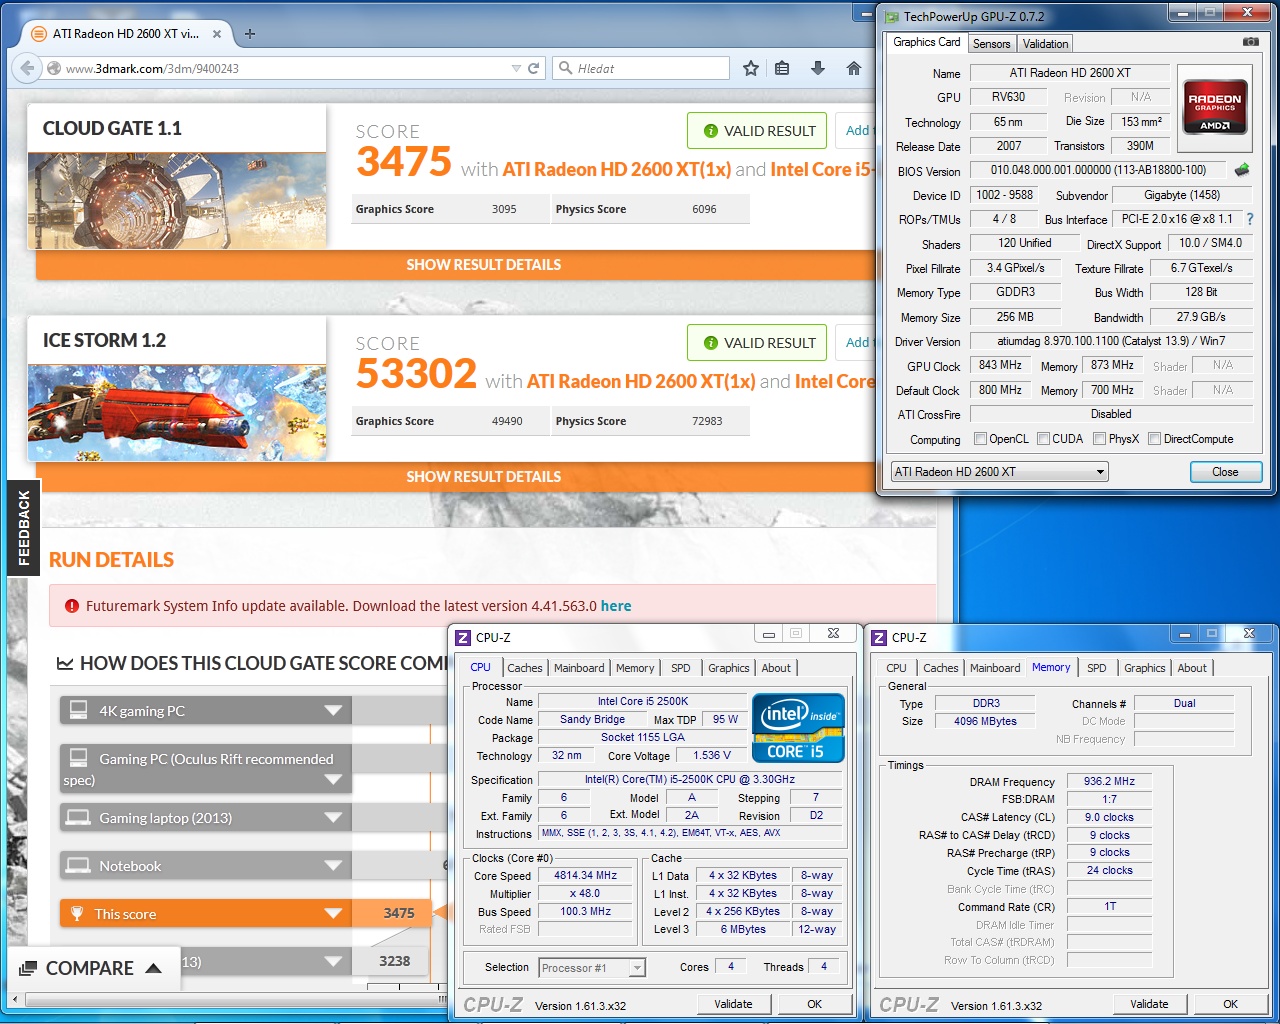Expand the Gaming PC Oculus Rift row
Image resolution: width=1280 pixels, height=1024 pixels.
334,779
